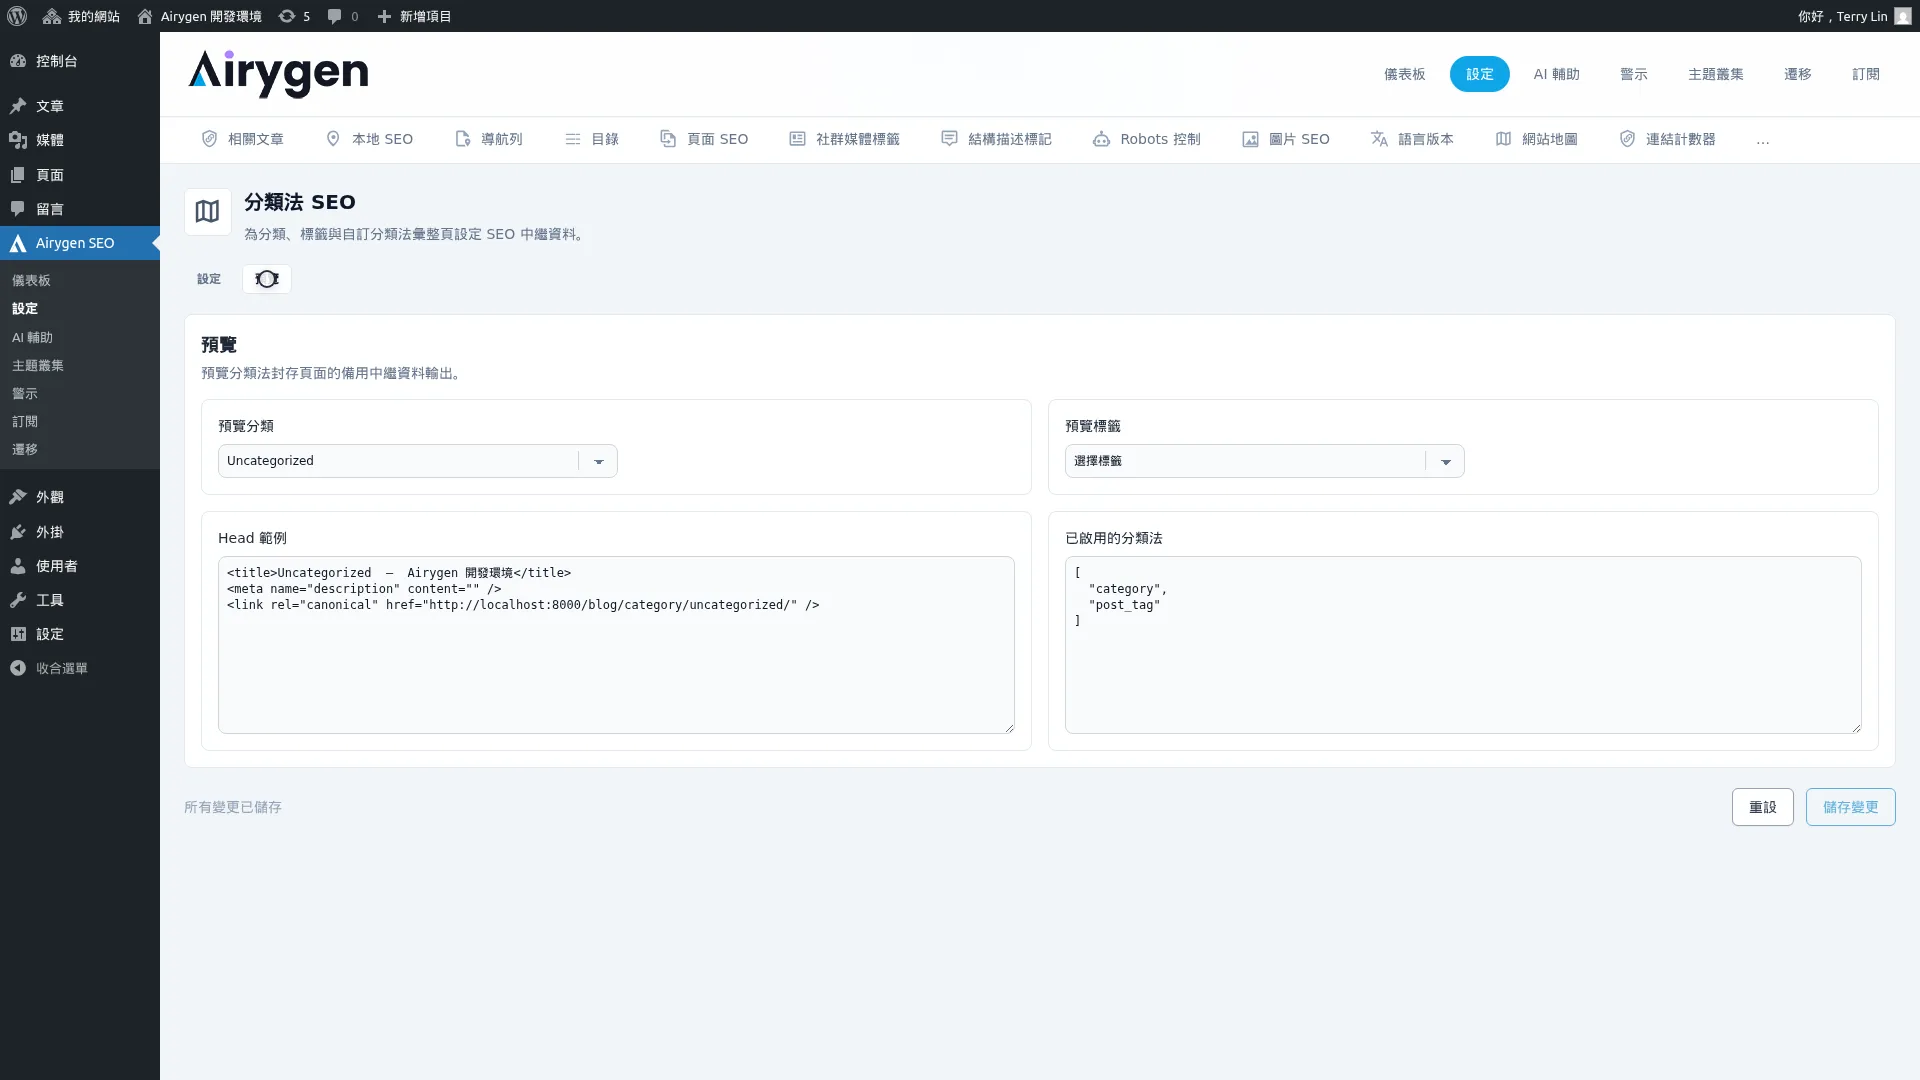
Task: Click the Airygen logo
Action: (x=278, y=74)
